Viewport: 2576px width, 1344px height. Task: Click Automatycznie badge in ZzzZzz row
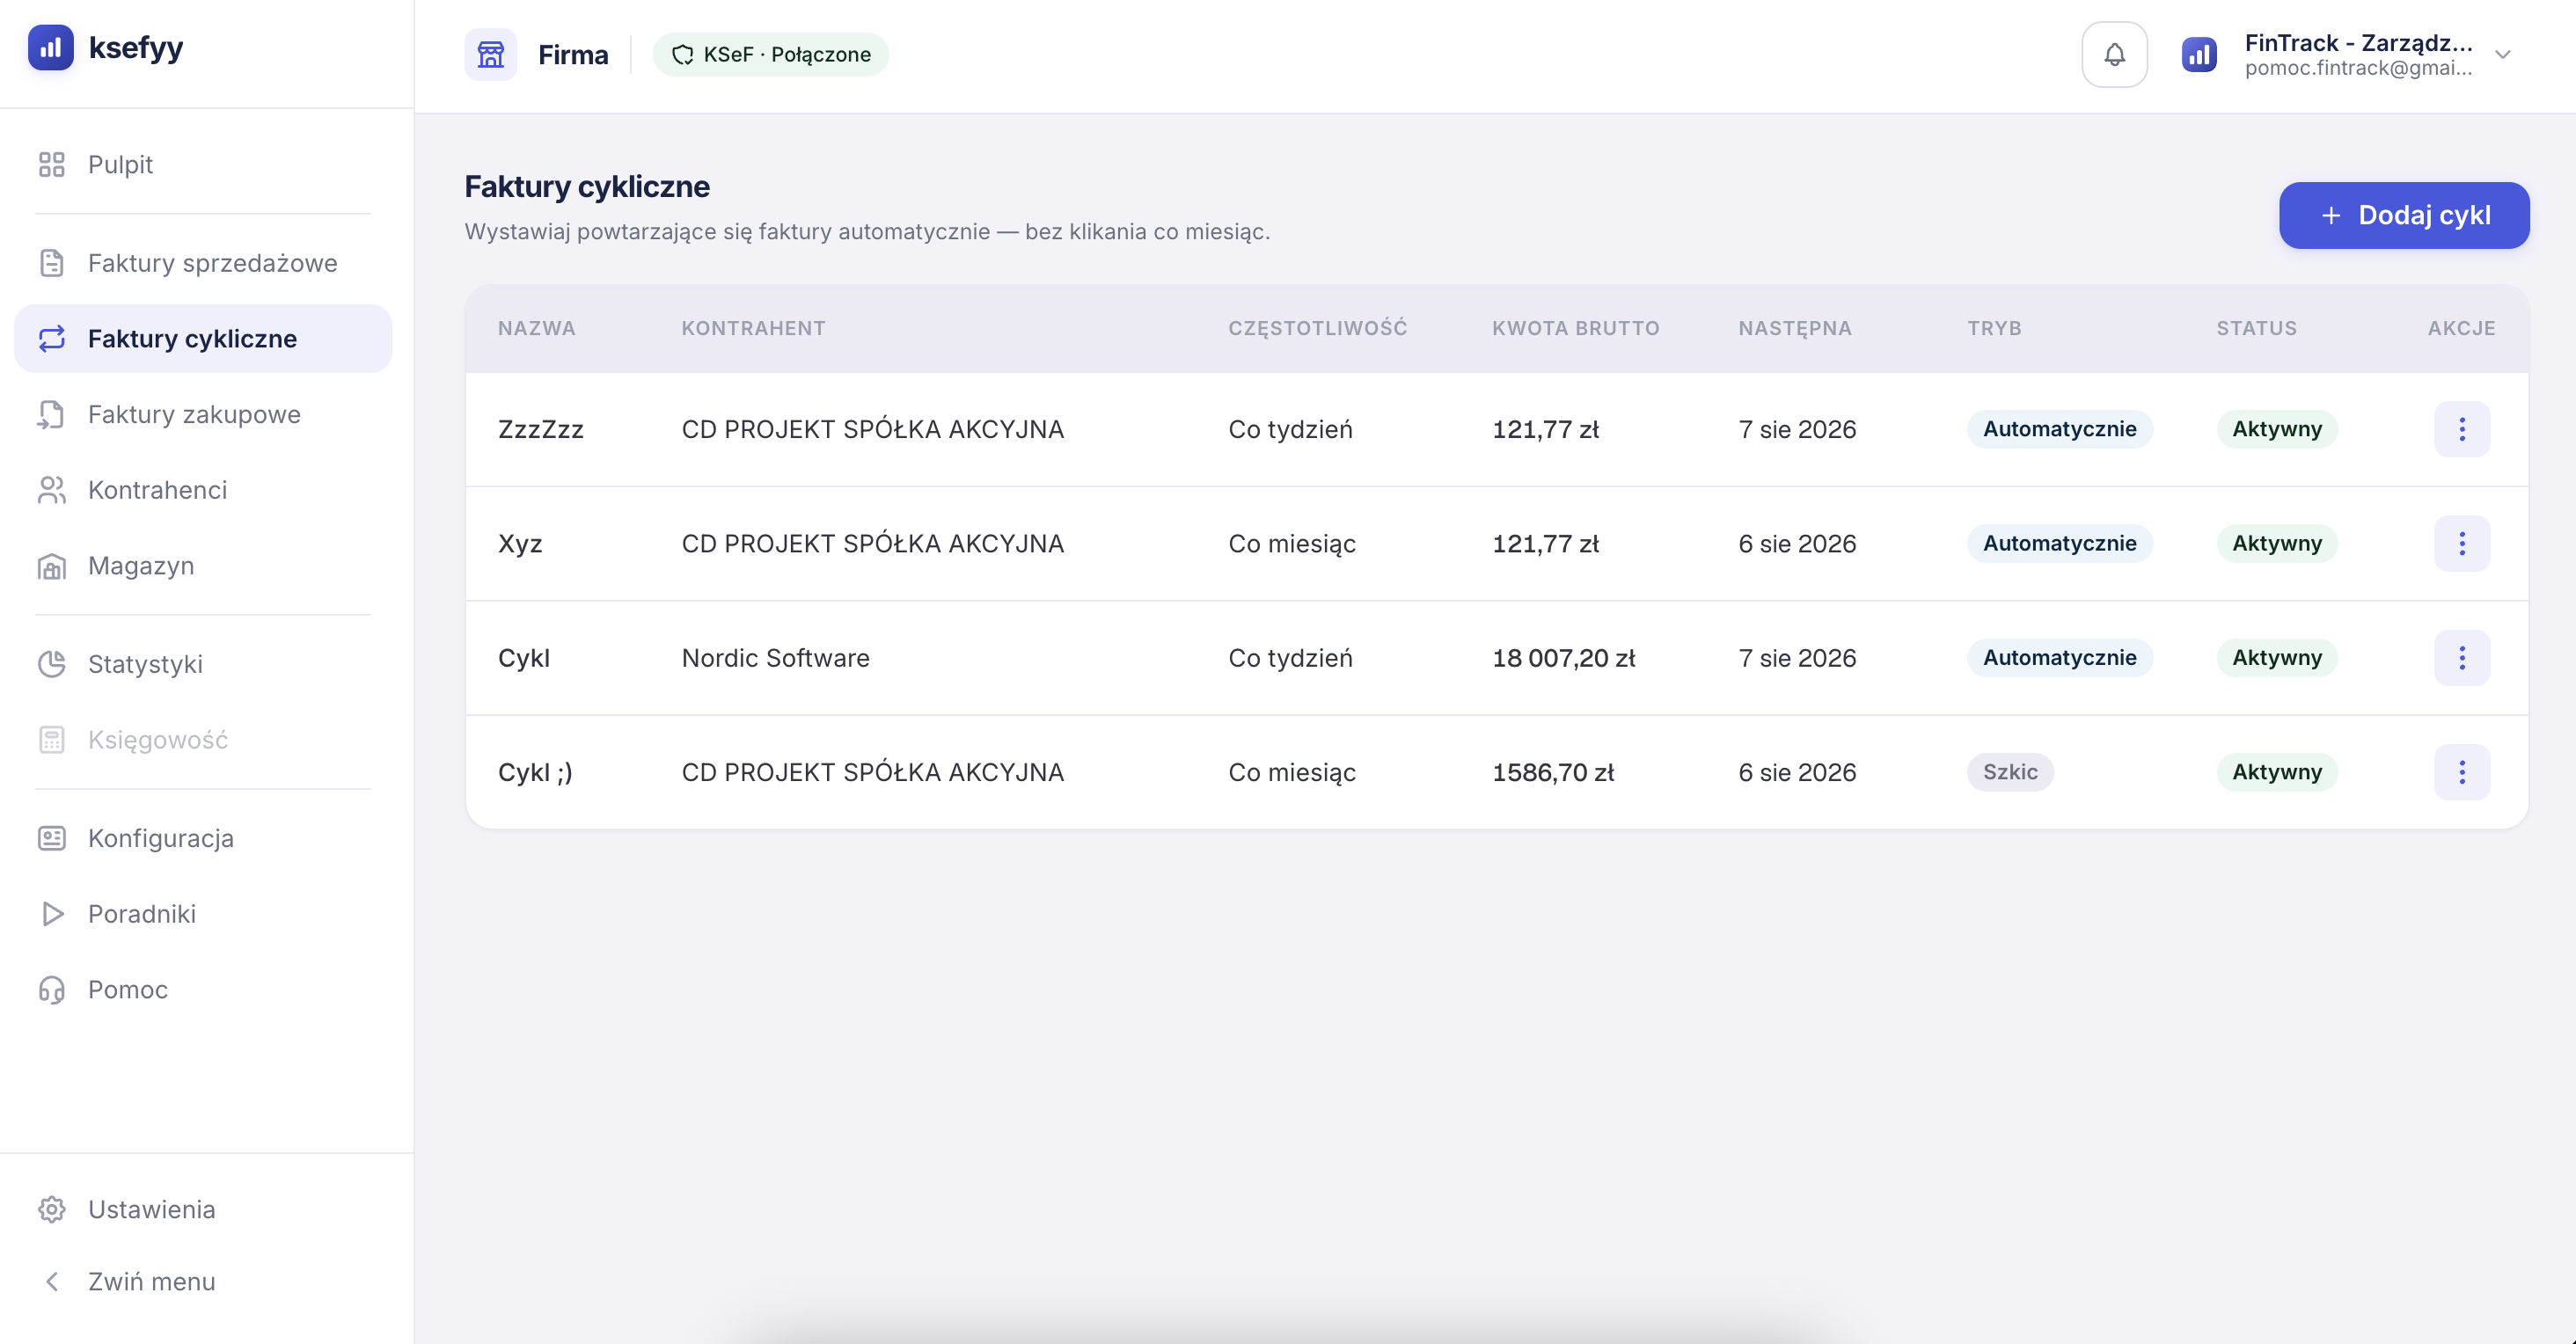click(x=2060, y=429)
